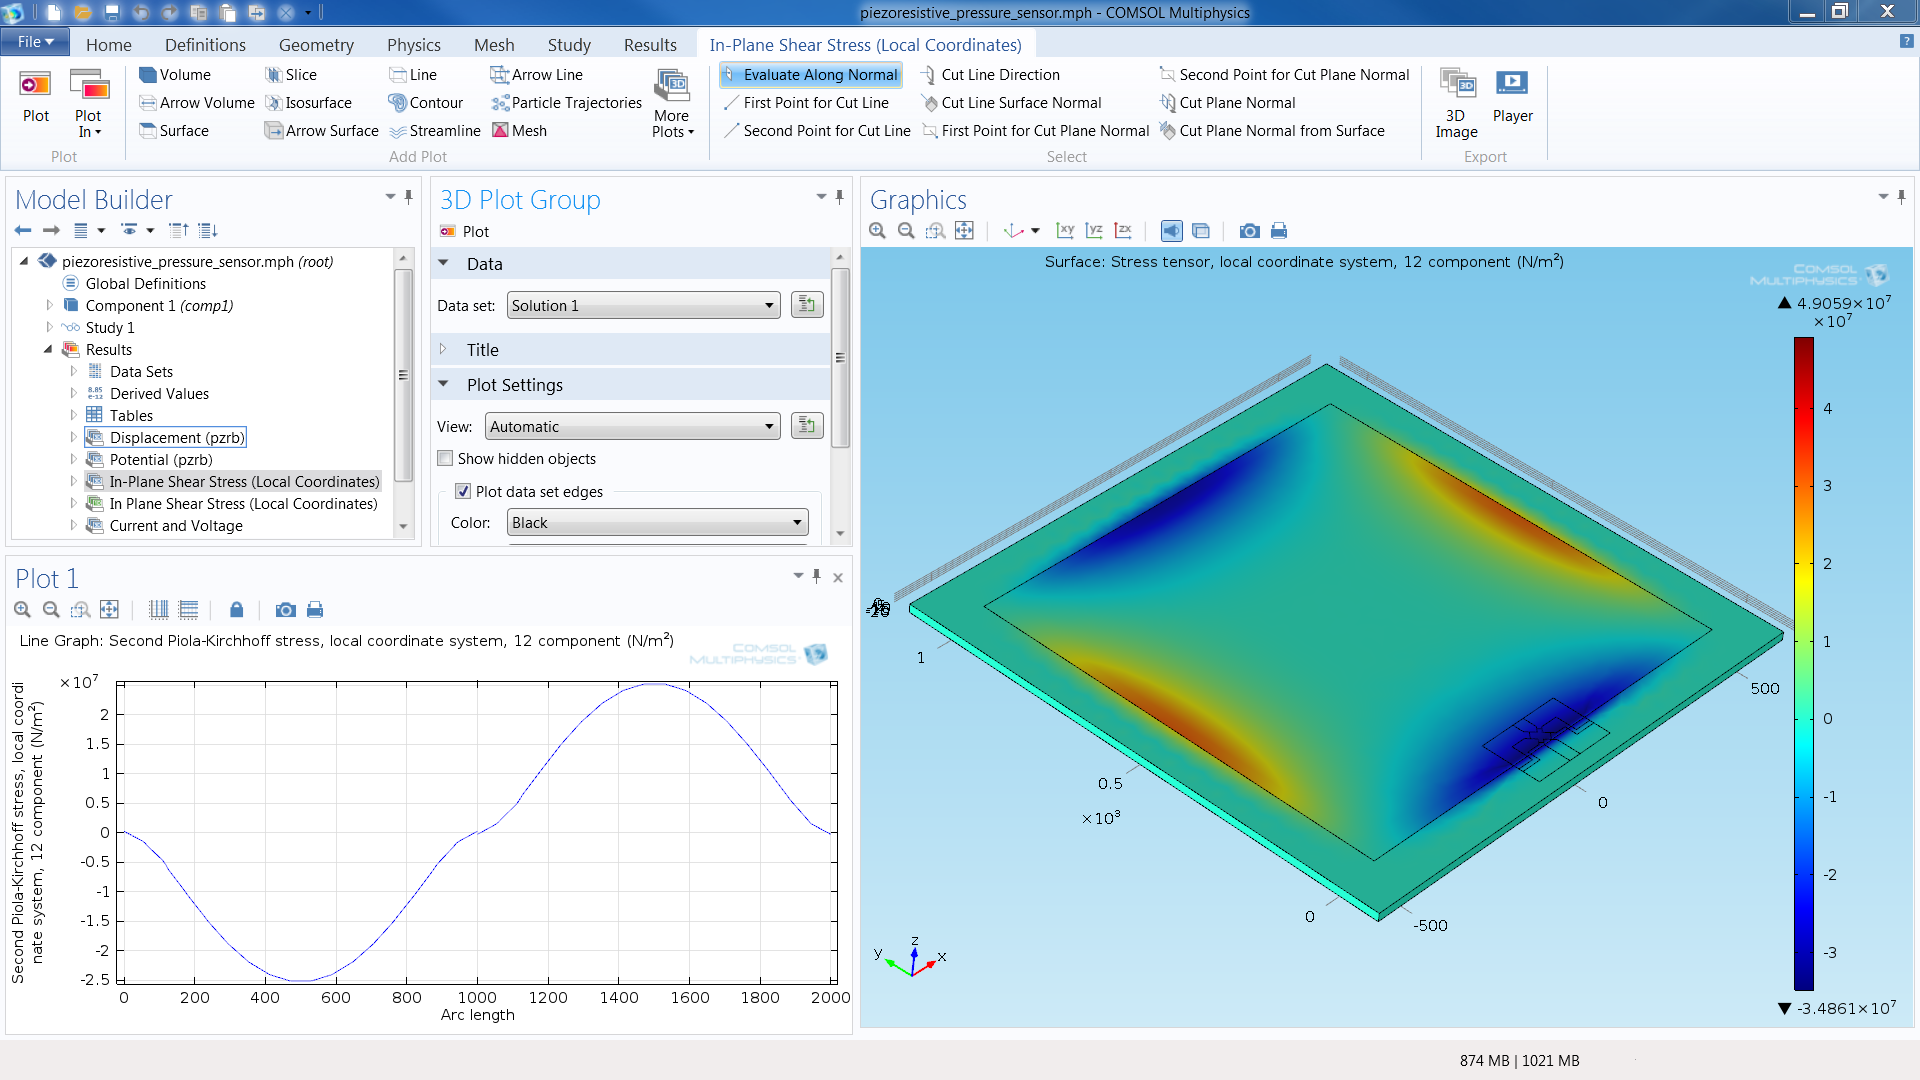Click Cut Line Surface Normal

pos(1011,103)
